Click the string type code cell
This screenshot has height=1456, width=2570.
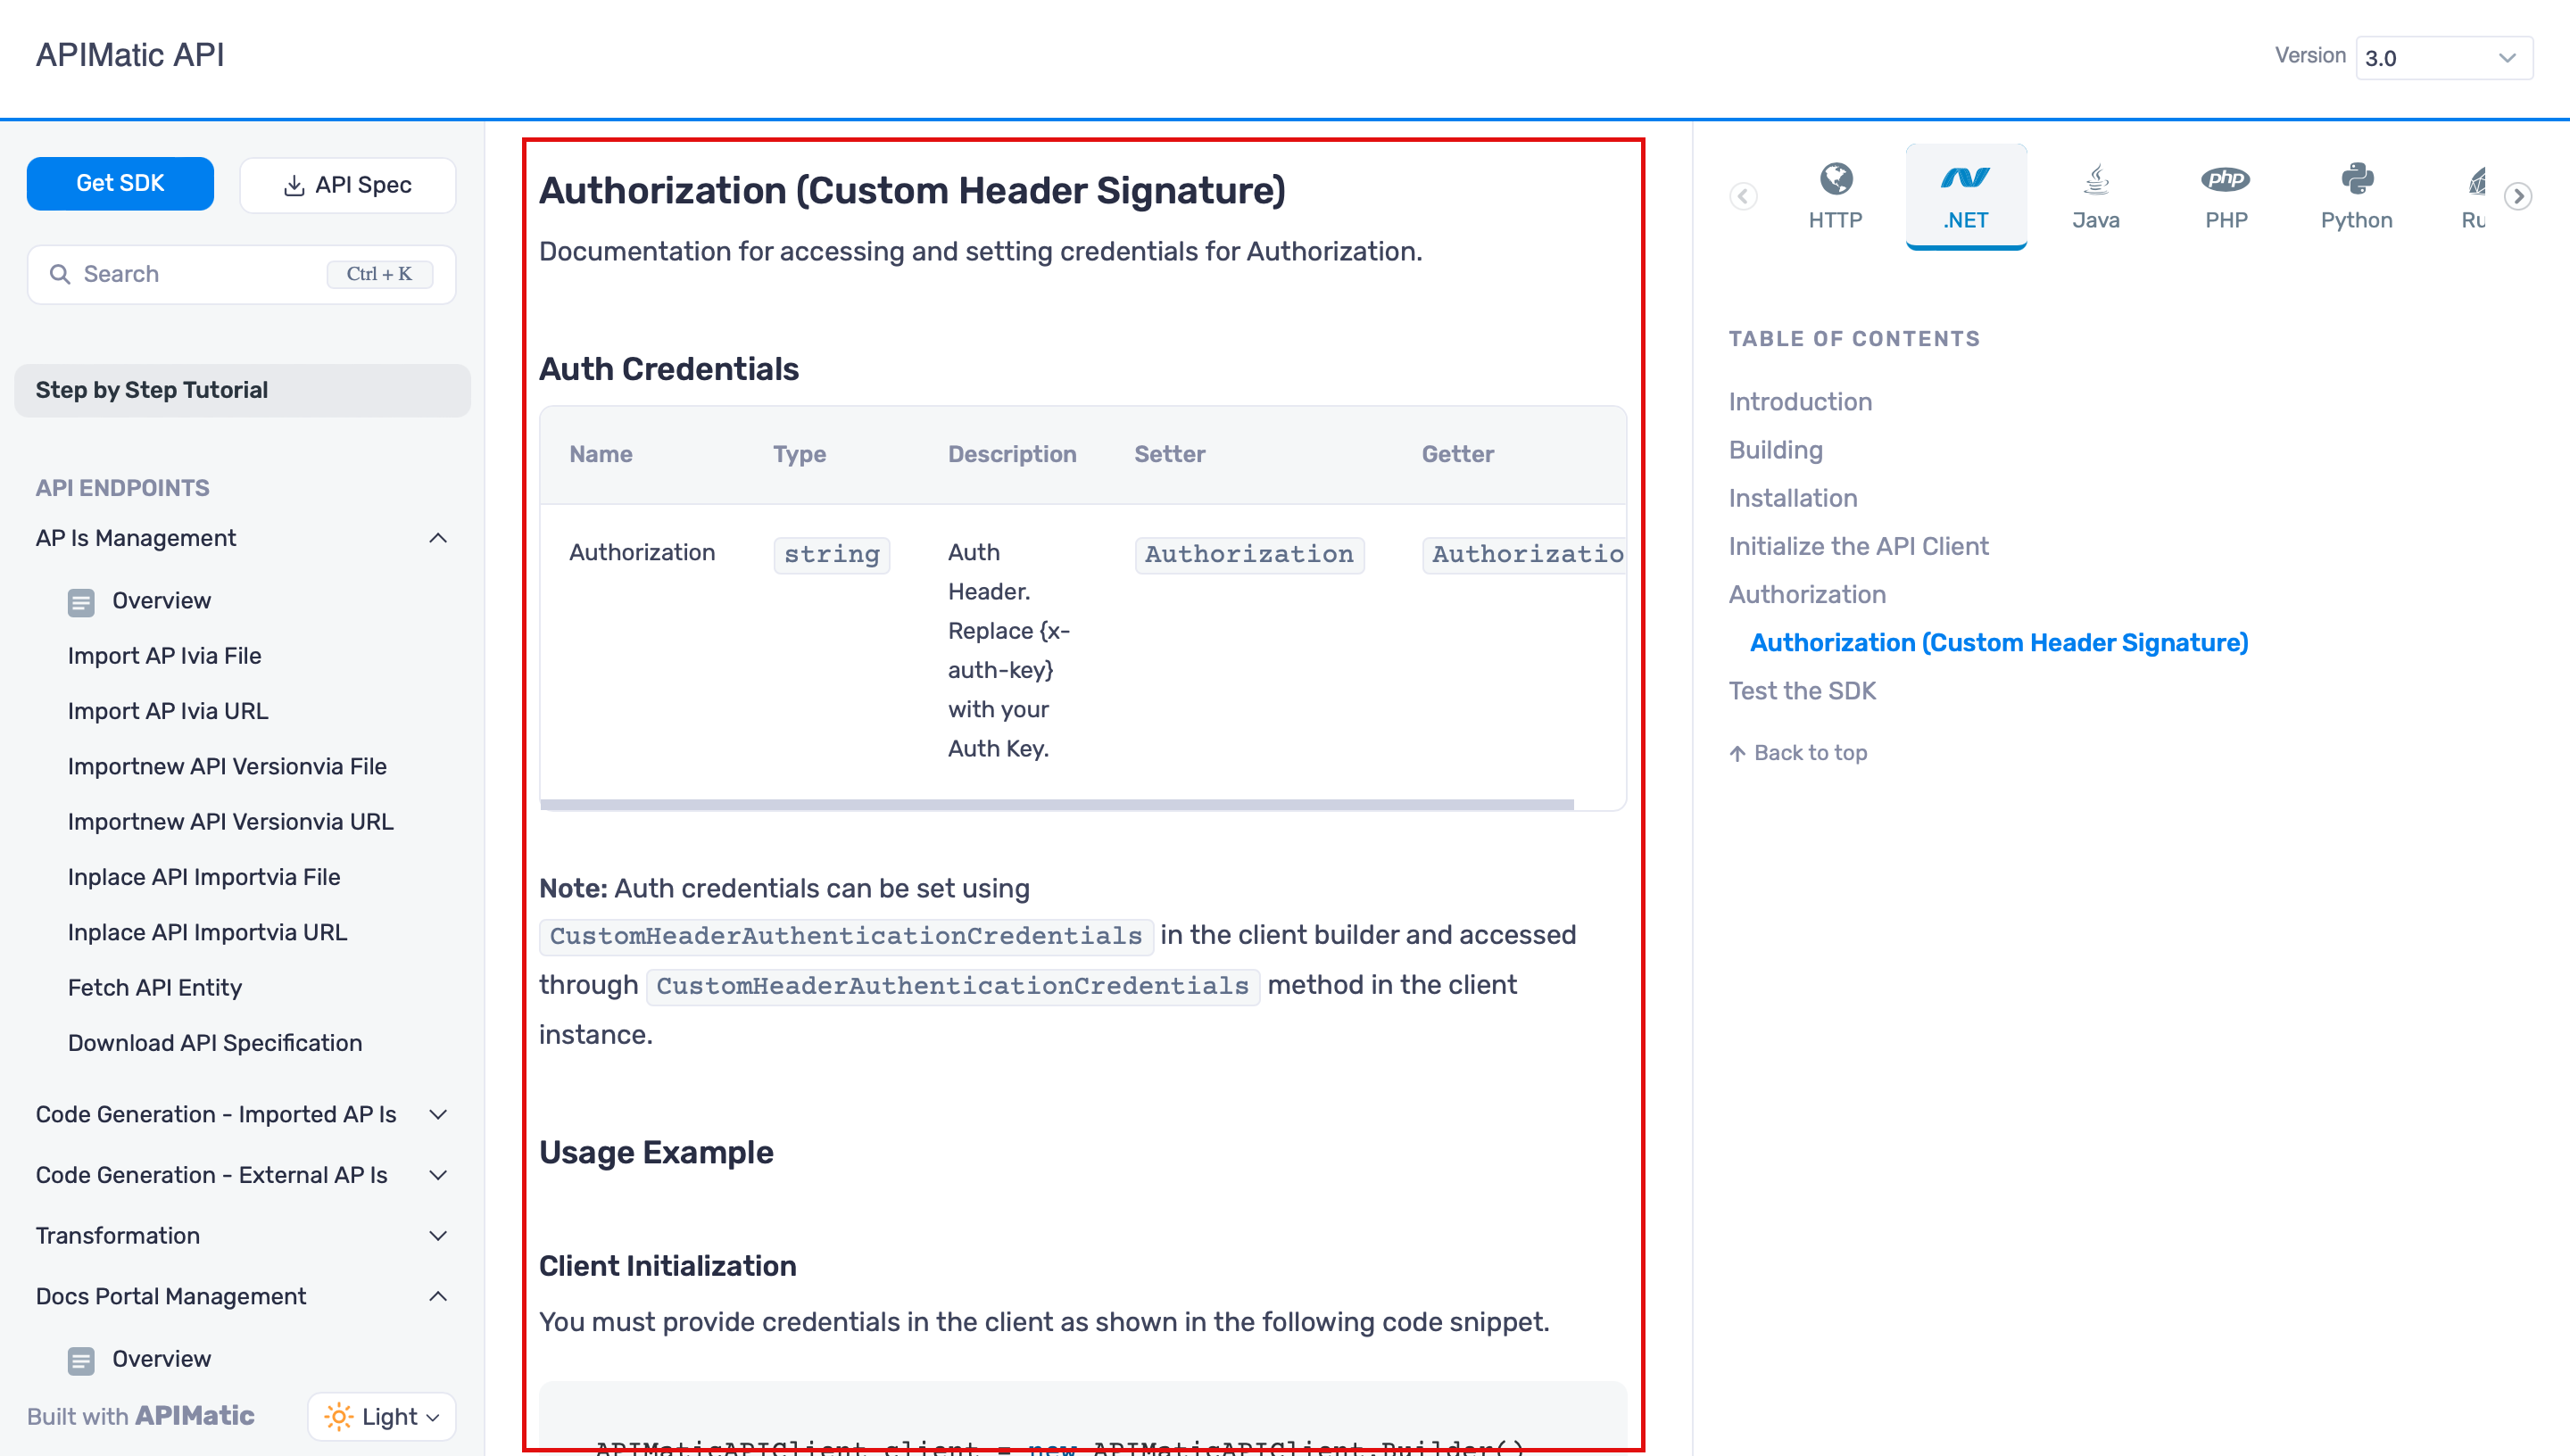coord(832,554)
